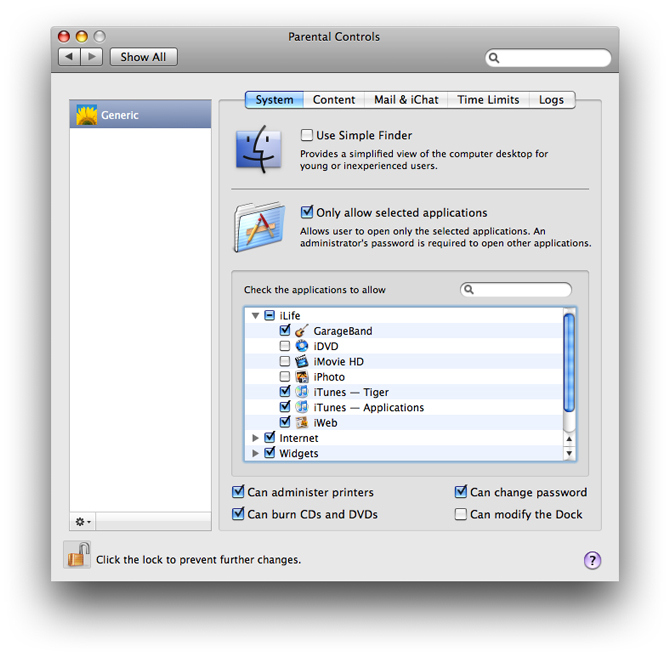Viewport: 670px width, 656px height.
Task: Click the iPhoto app icon
Action: click(301, 377)
